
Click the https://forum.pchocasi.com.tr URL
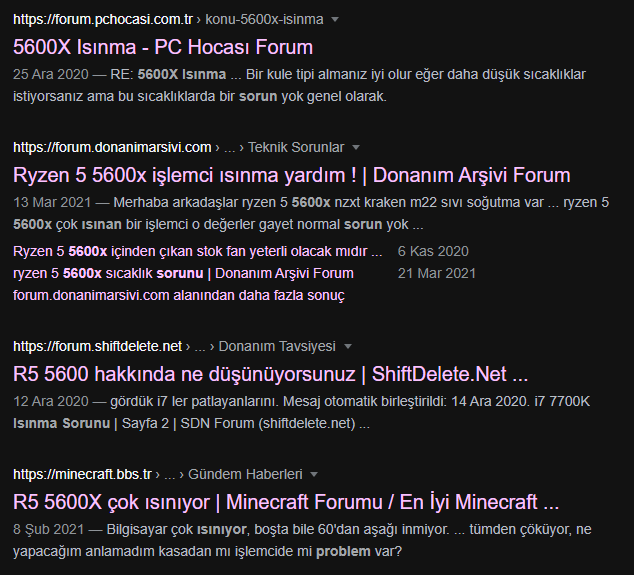pyautogui.click(x=103, y=19)
